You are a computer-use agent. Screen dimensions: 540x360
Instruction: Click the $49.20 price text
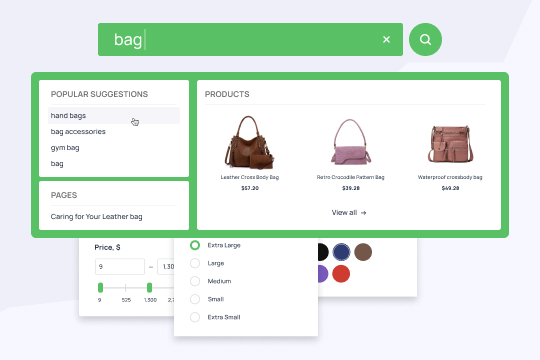(x=450, y=188)
